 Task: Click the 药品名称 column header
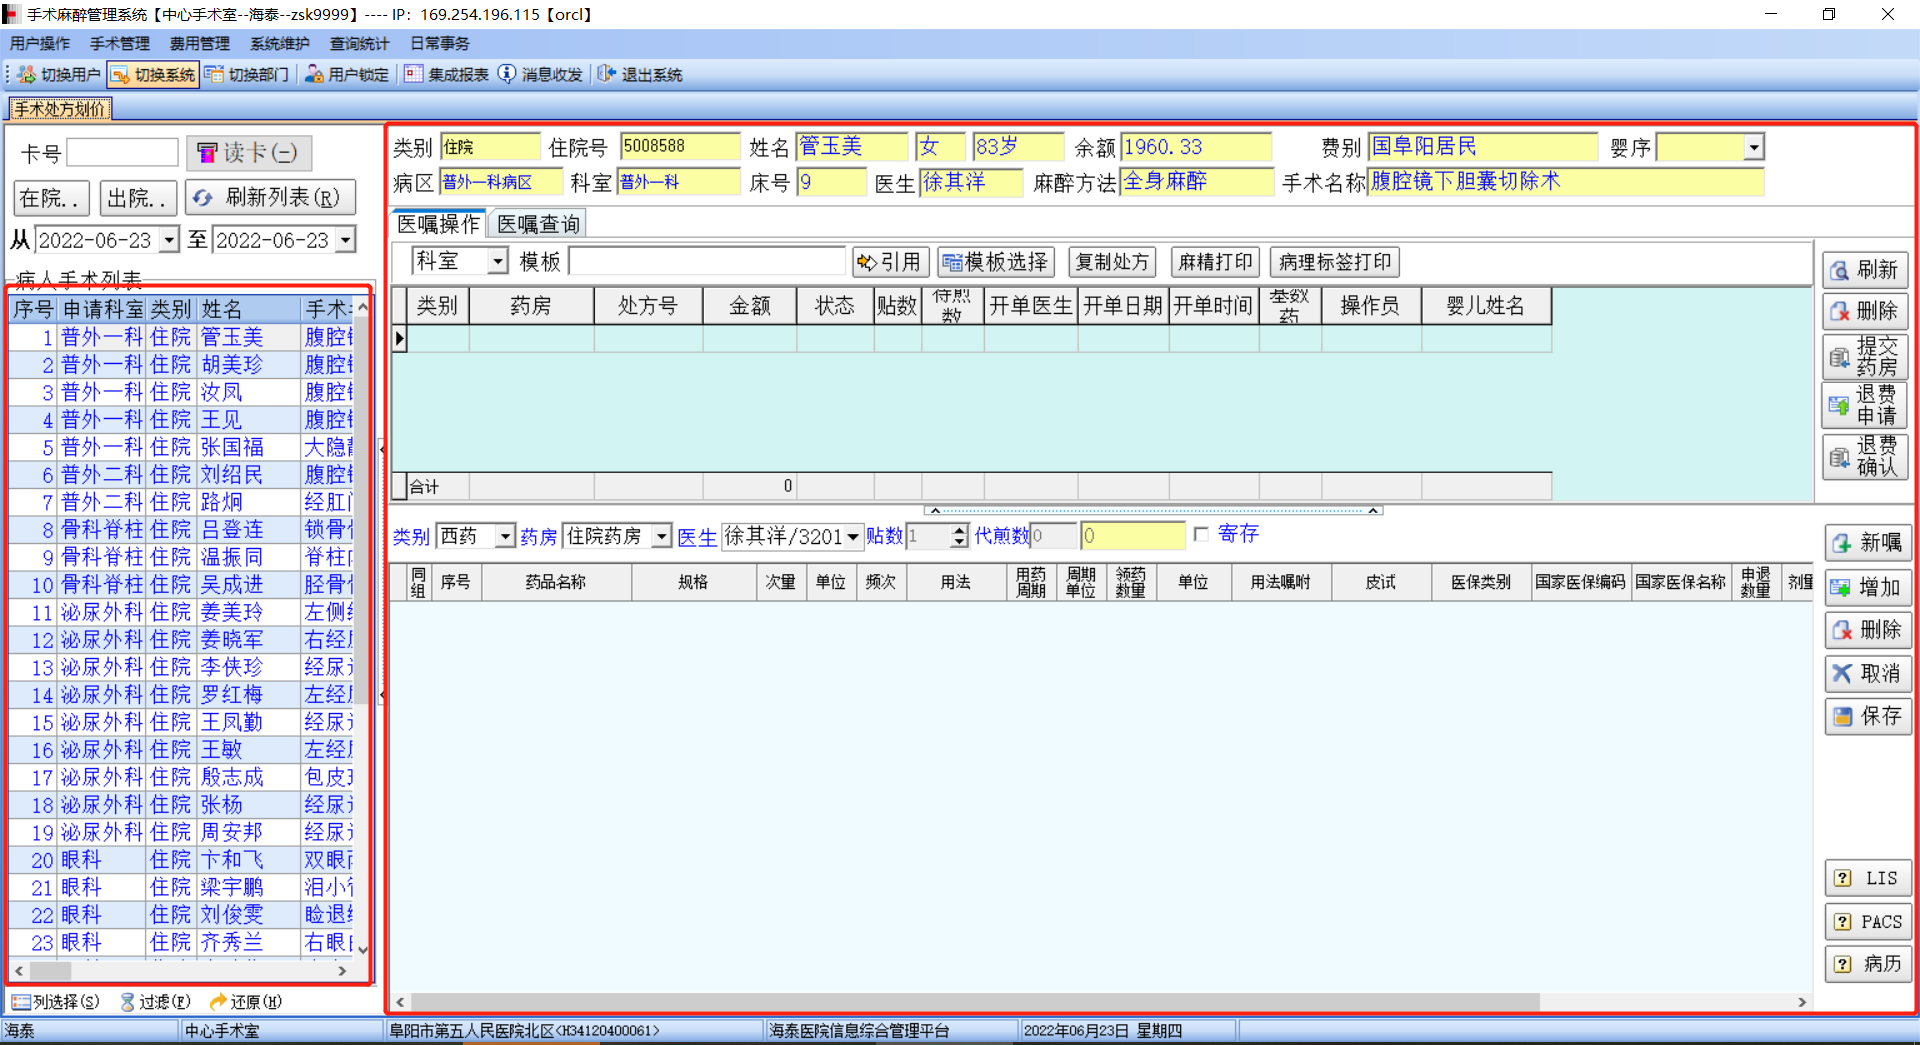556,582
